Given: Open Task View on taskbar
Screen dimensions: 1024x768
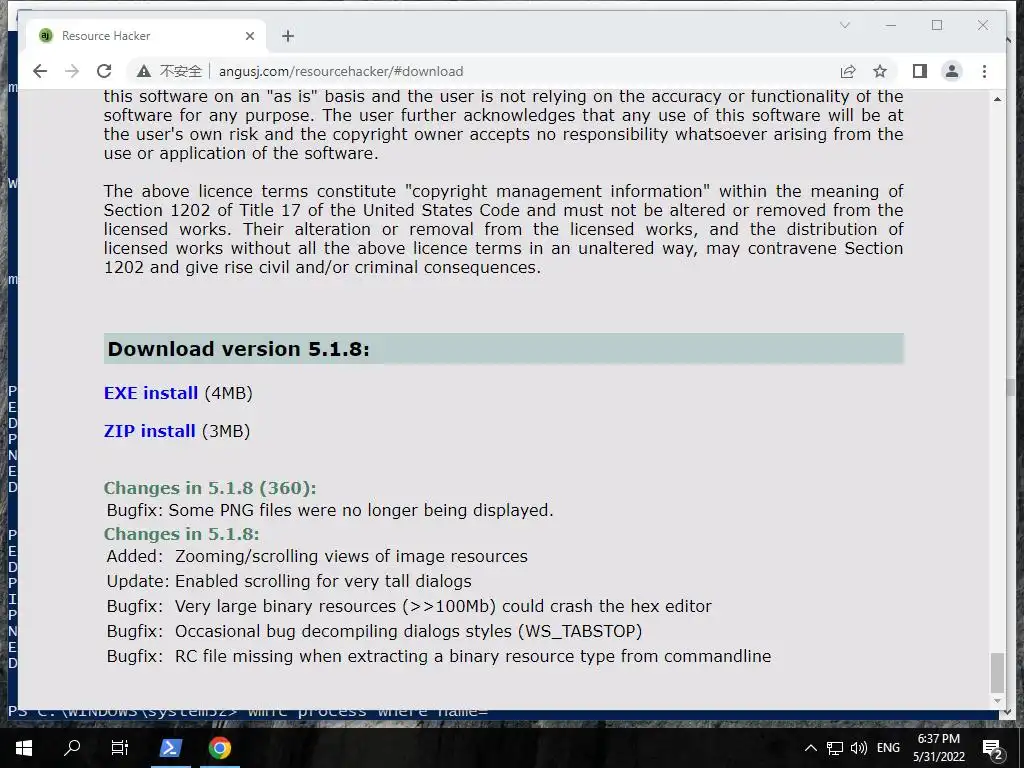Looking at the screenshot, I should 120,748.
